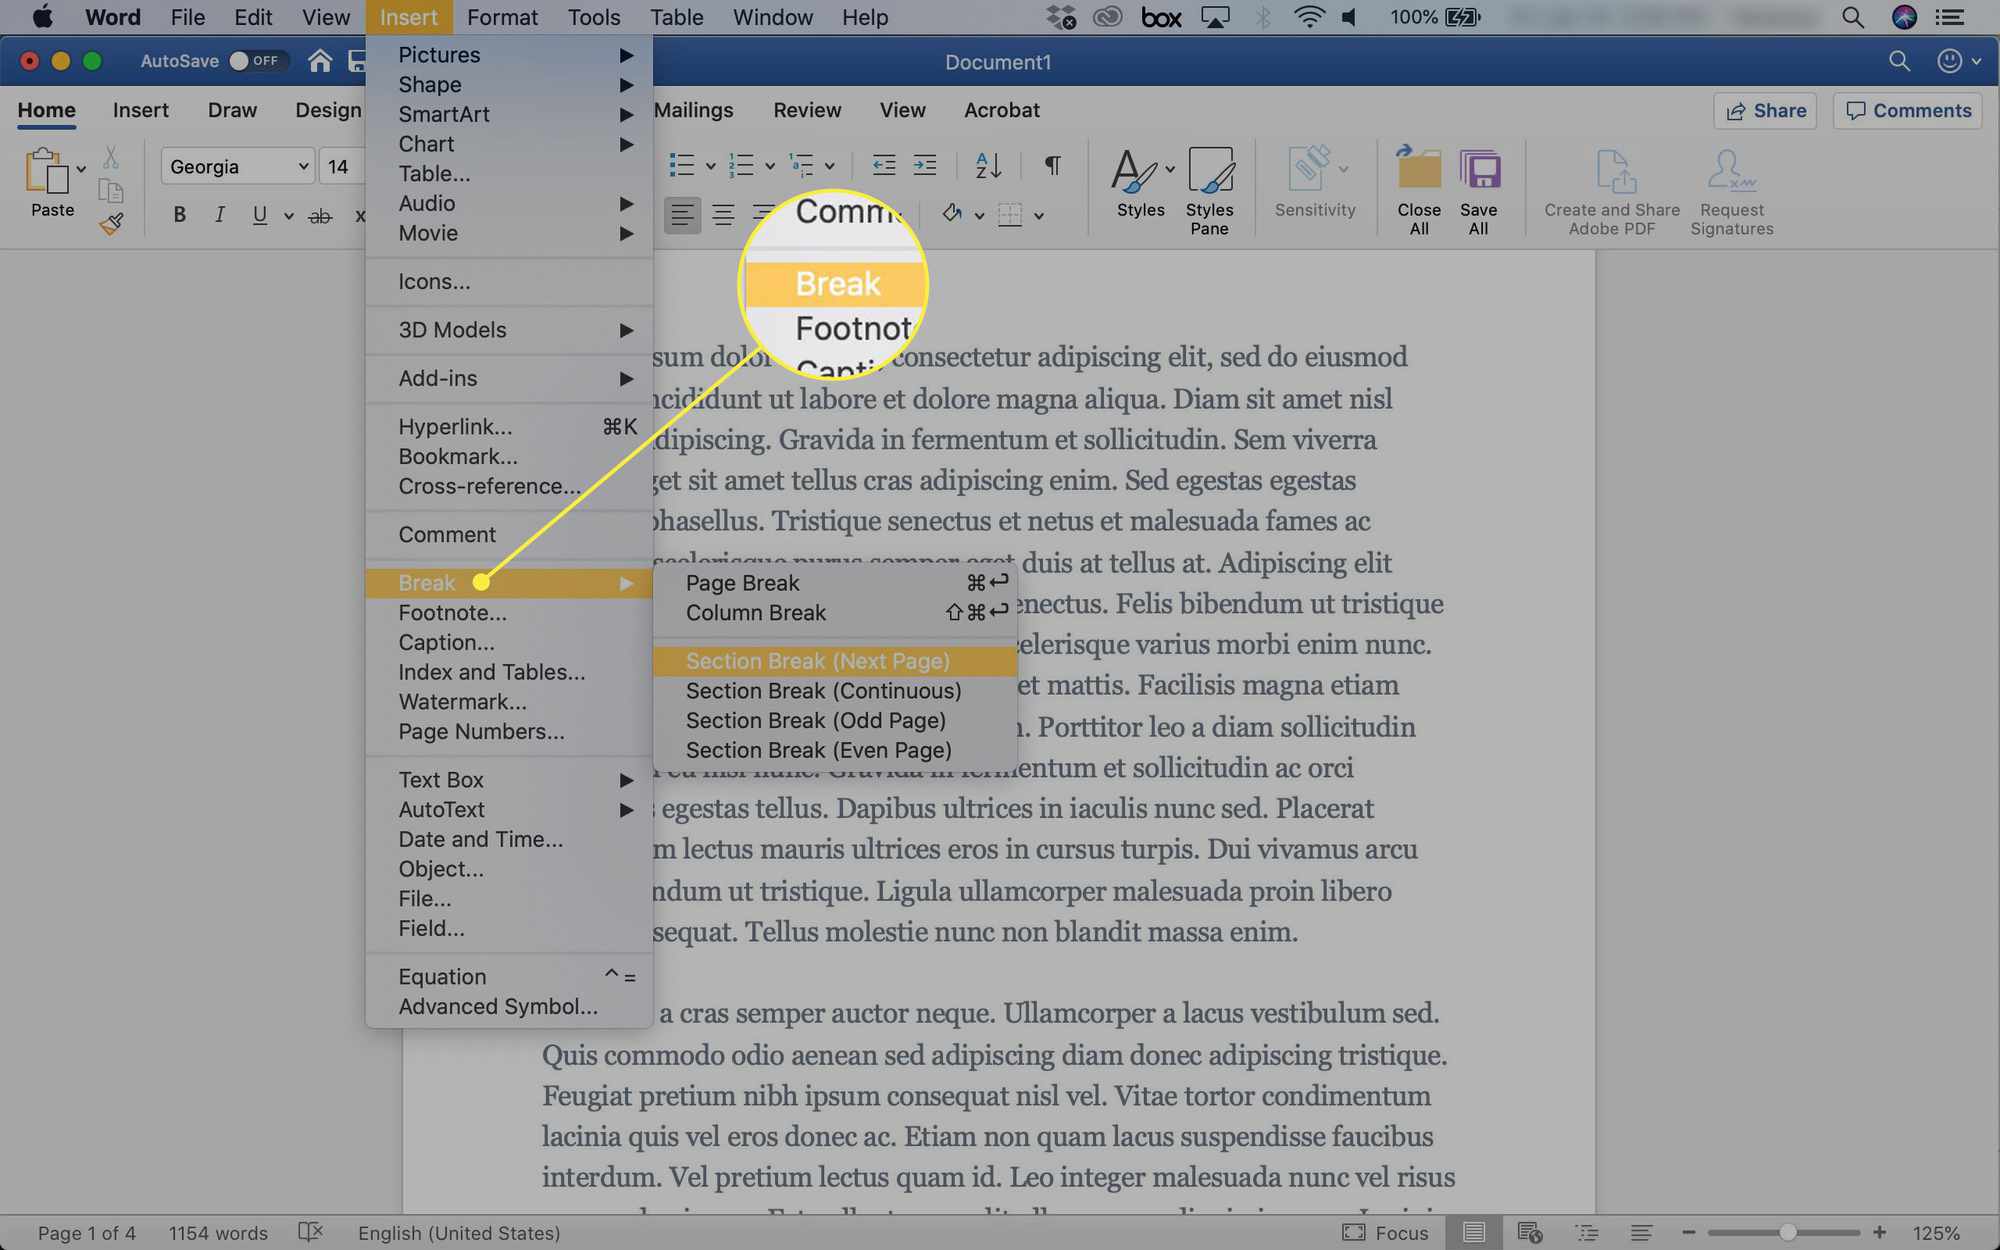Image resolution: width=2000 pixels, height=1250 pixels.
Task: Expand the SmartArt submenu
Action: tap(443, 112)
